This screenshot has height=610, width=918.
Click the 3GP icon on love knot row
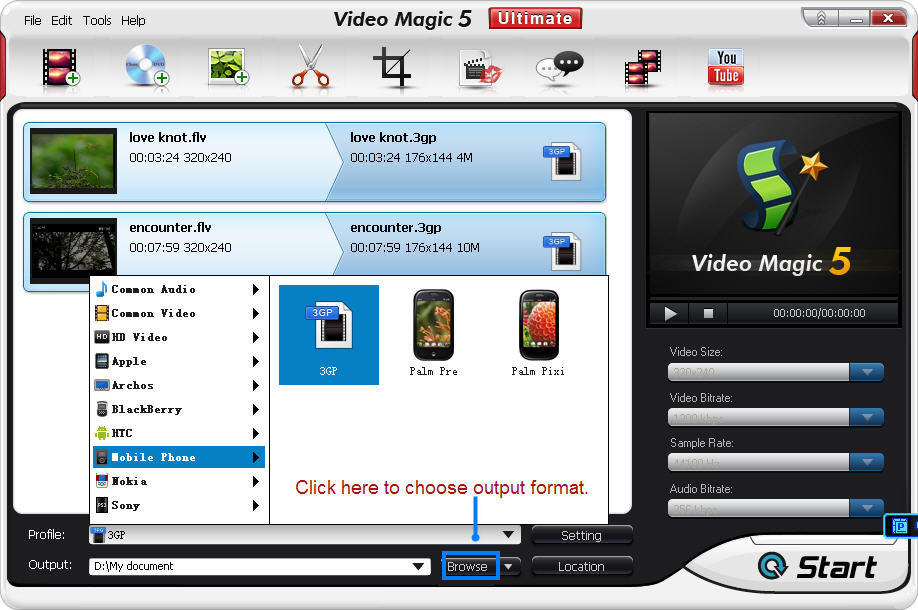[x=562, y=161]
